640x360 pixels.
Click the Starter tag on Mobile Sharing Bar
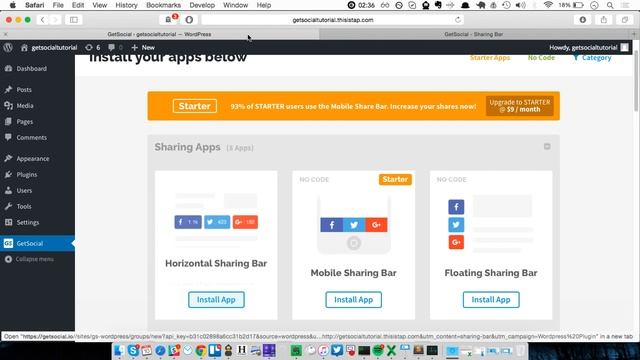[395, 179]
